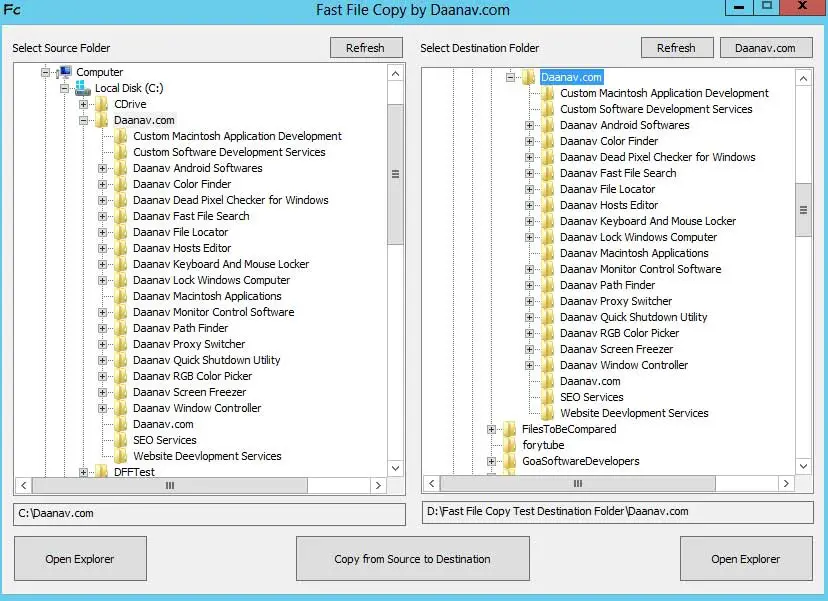The image size is (828, 601).
Task: Open Explorer for the destination folder
Action: coord(746,559)
